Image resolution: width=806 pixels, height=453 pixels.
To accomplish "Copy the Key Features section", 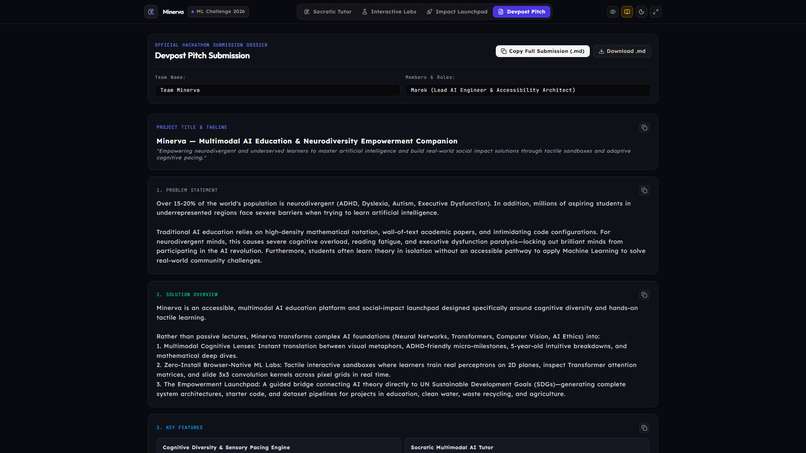I will pos(644,428).
